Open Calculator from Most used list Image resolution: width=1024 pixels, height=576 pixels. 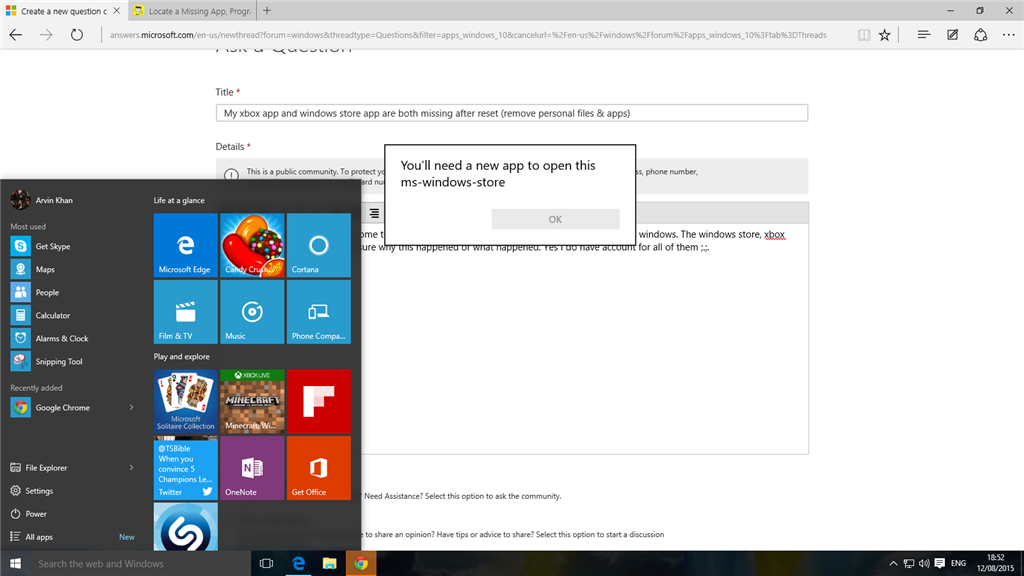tap(72, 315)
